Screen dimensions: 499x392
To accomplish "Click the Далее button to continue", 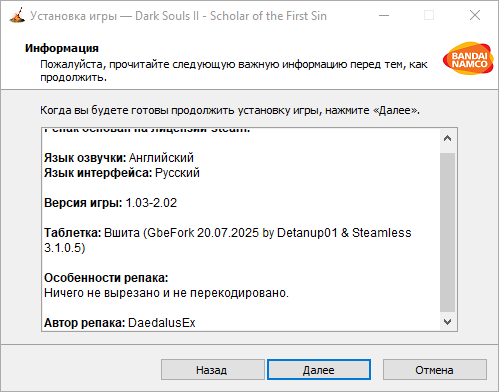I will (319, 370).
